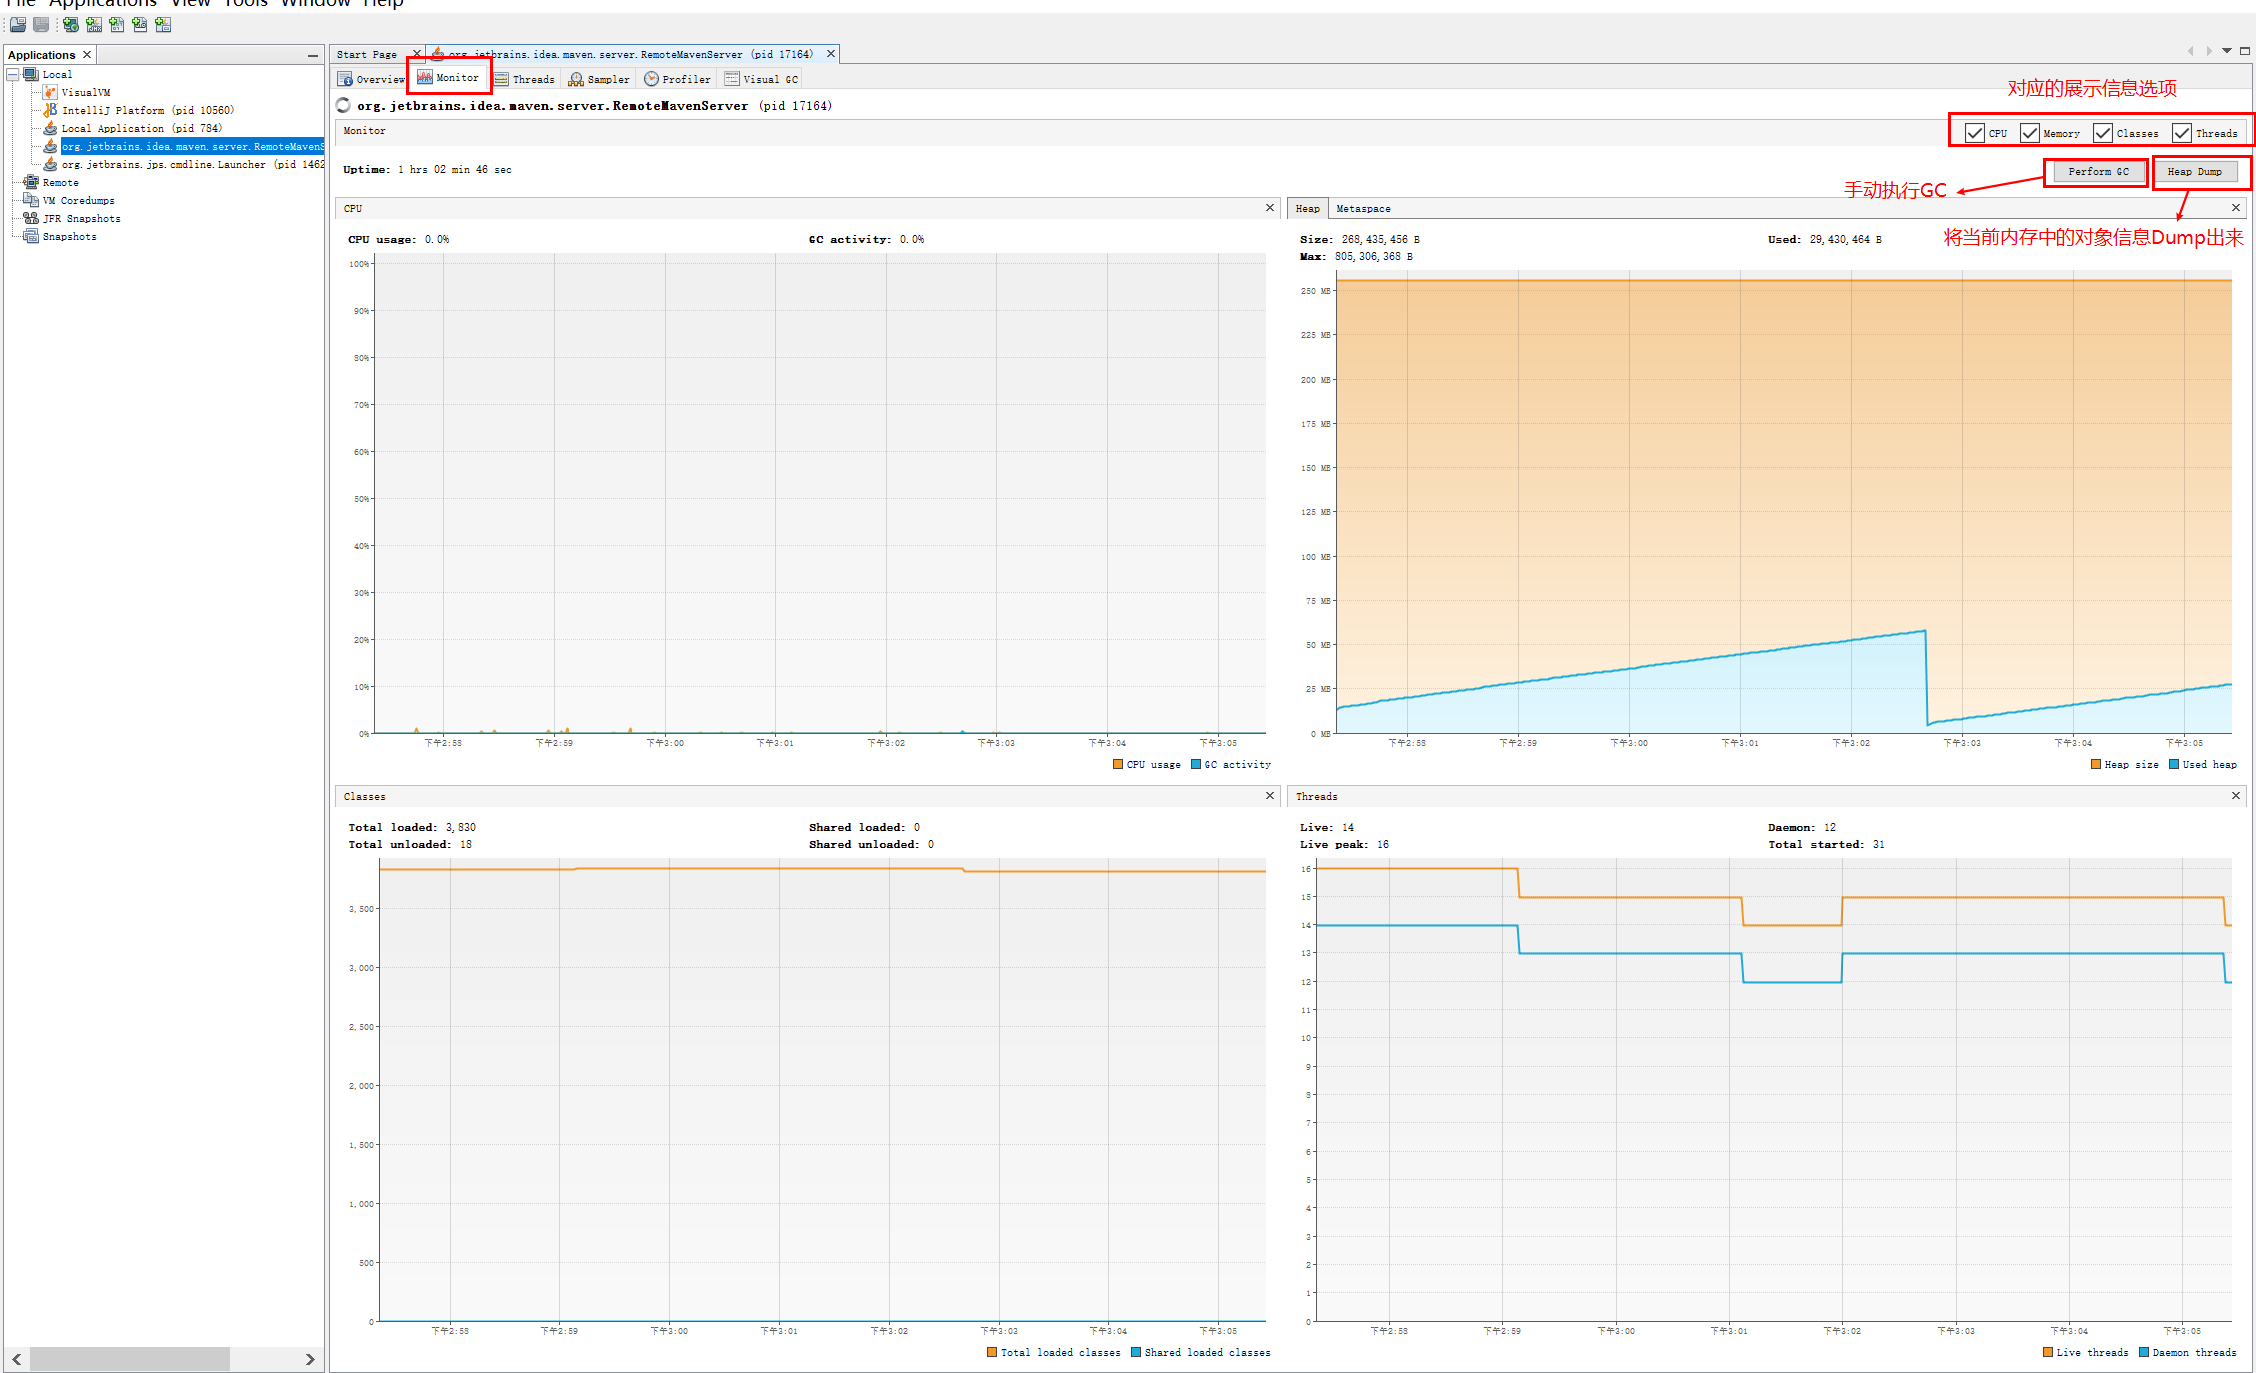Viewport: 2256px width, 1373px height.
Task: Open the Profiler tab
Action: (677, 79)
